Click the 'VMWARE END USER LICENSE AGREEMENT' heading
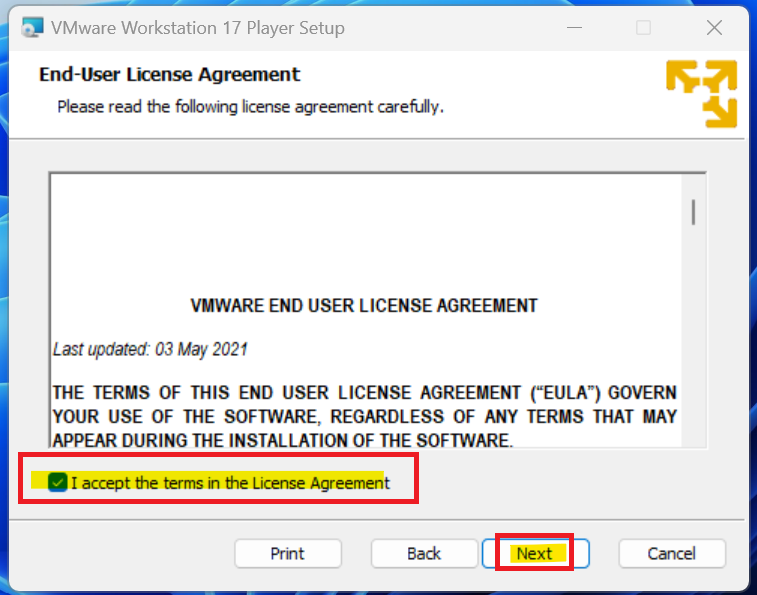This screenshot has height=595, width=757. [x=364, y=306]
